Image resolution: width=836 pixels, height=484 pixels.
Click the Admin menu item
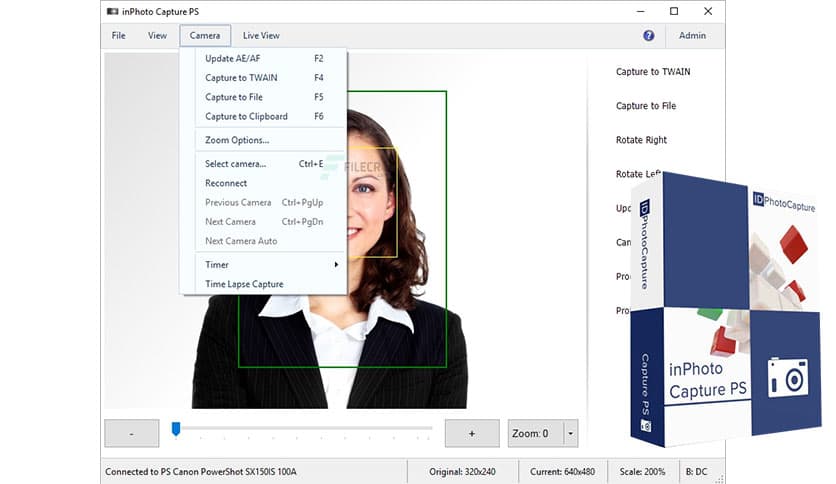click(x=692, y=36)
